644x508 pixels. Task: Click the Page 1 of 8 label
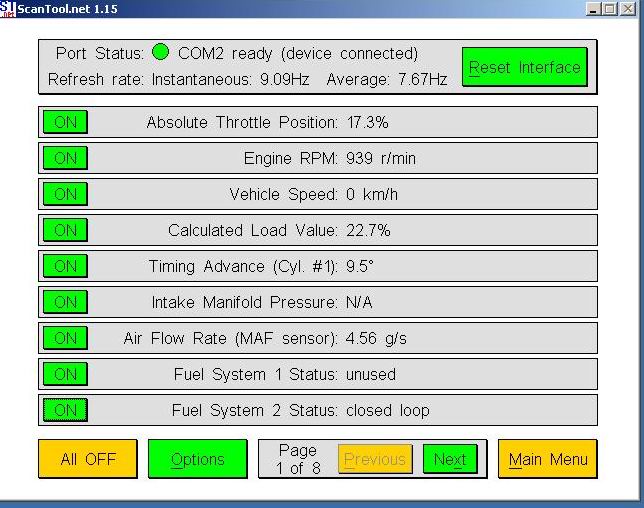(x=297, y=459)
